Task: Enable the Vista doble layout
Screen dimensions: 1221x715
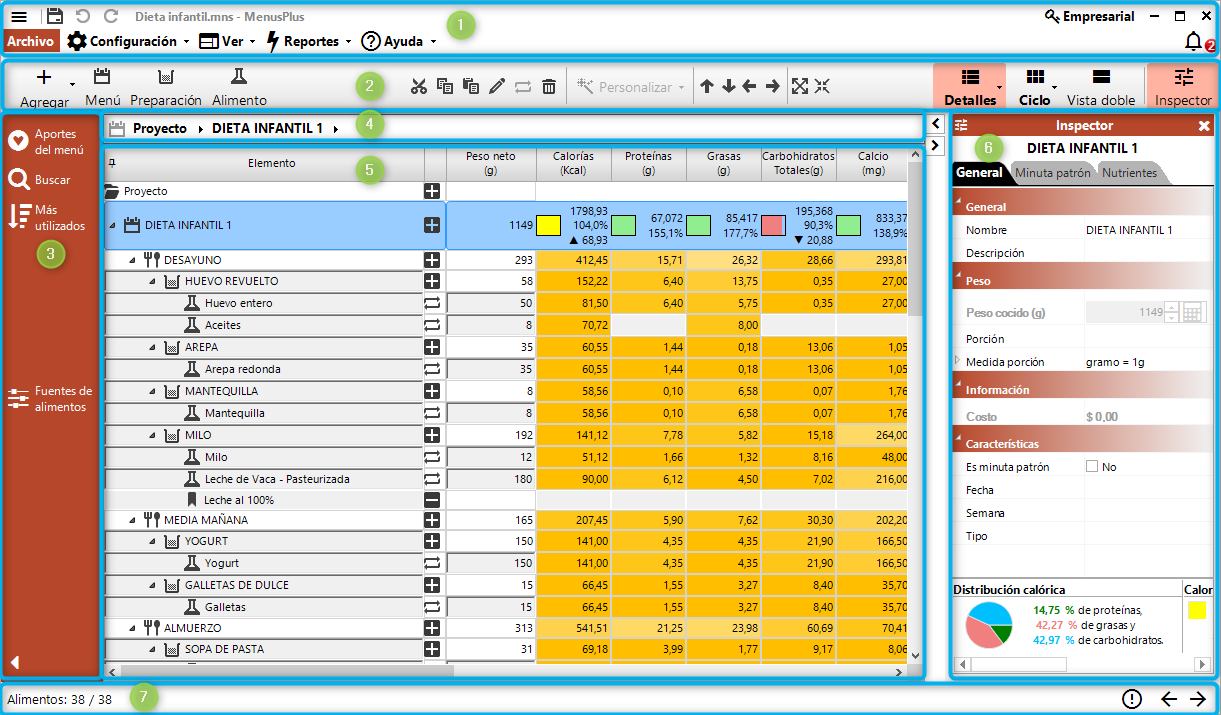Action: (1101, 87)
